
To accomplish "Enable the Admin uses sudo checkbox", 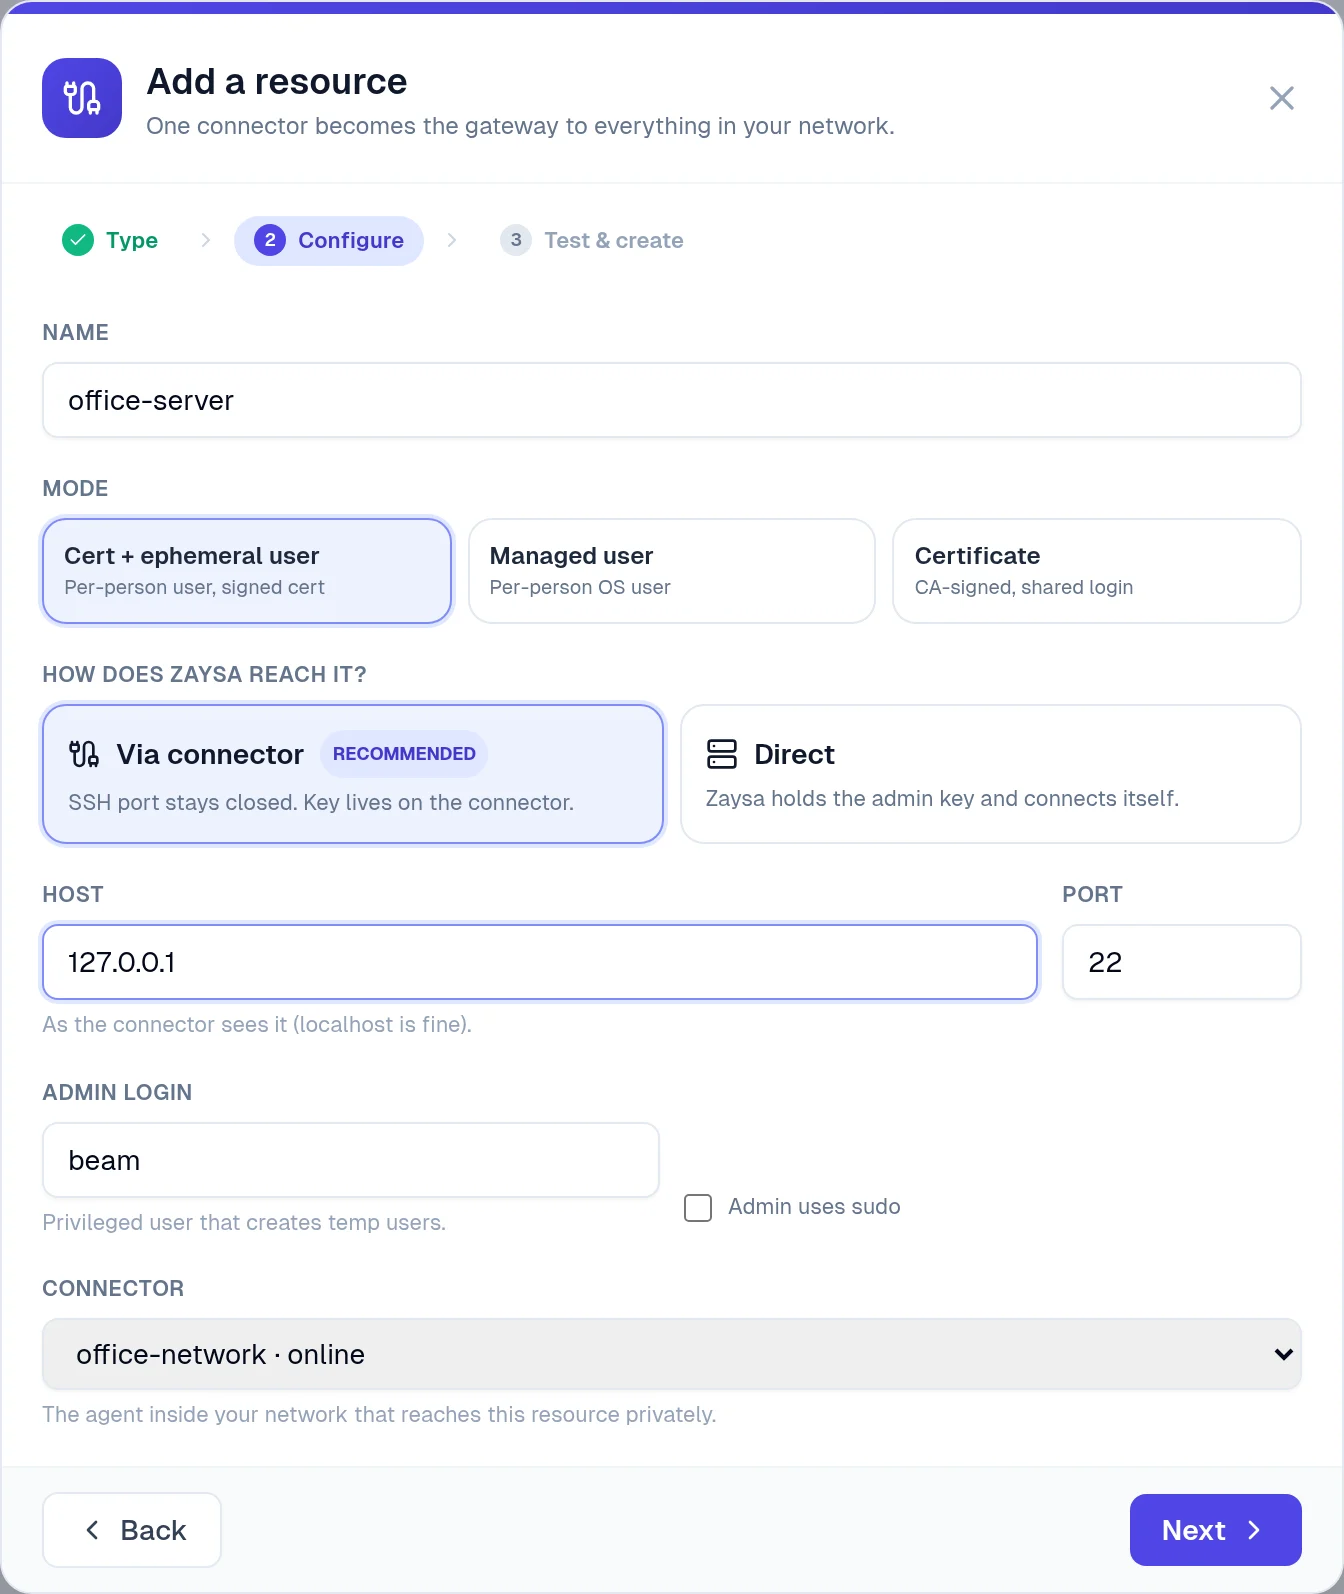I will coord(698,1208).
